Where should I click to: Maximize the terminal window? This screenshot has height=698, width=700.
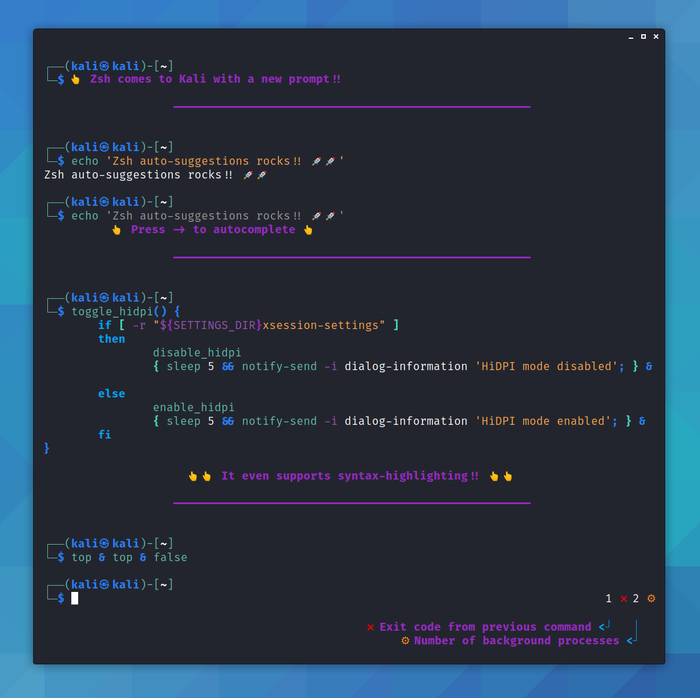click(x=643, y=37)
